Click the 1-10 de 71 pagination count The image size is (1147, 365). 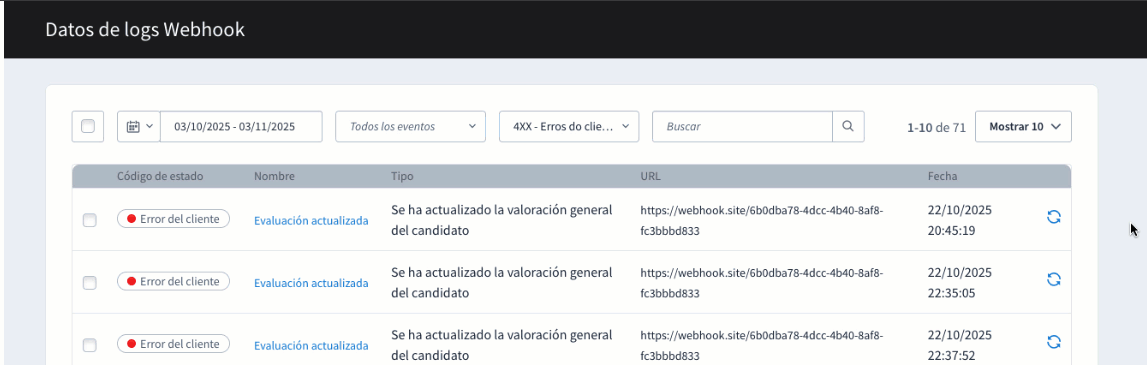936,127
